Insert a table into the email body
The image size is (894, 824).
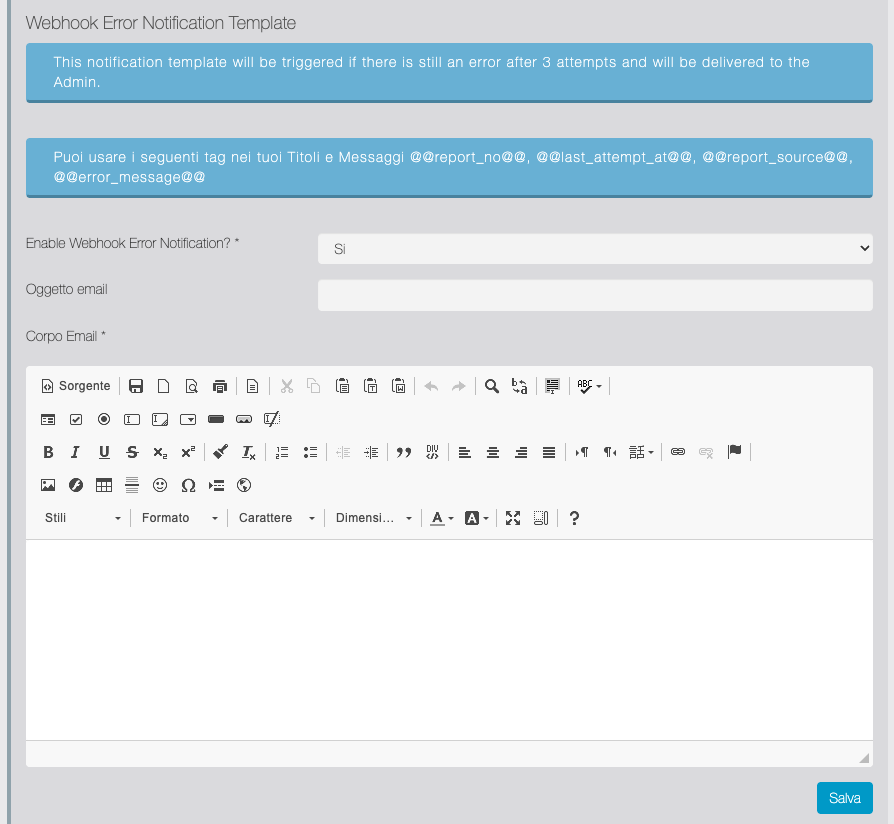pos(103,485)
